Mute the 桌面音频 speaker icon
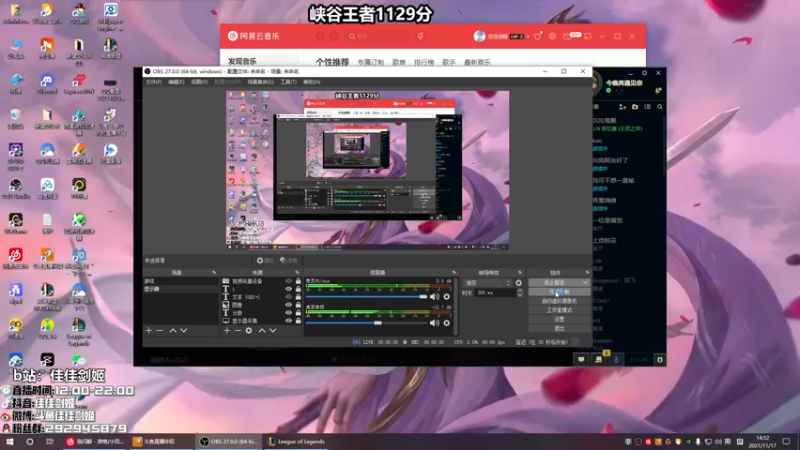The image size is (800, 450). point(434,322)
